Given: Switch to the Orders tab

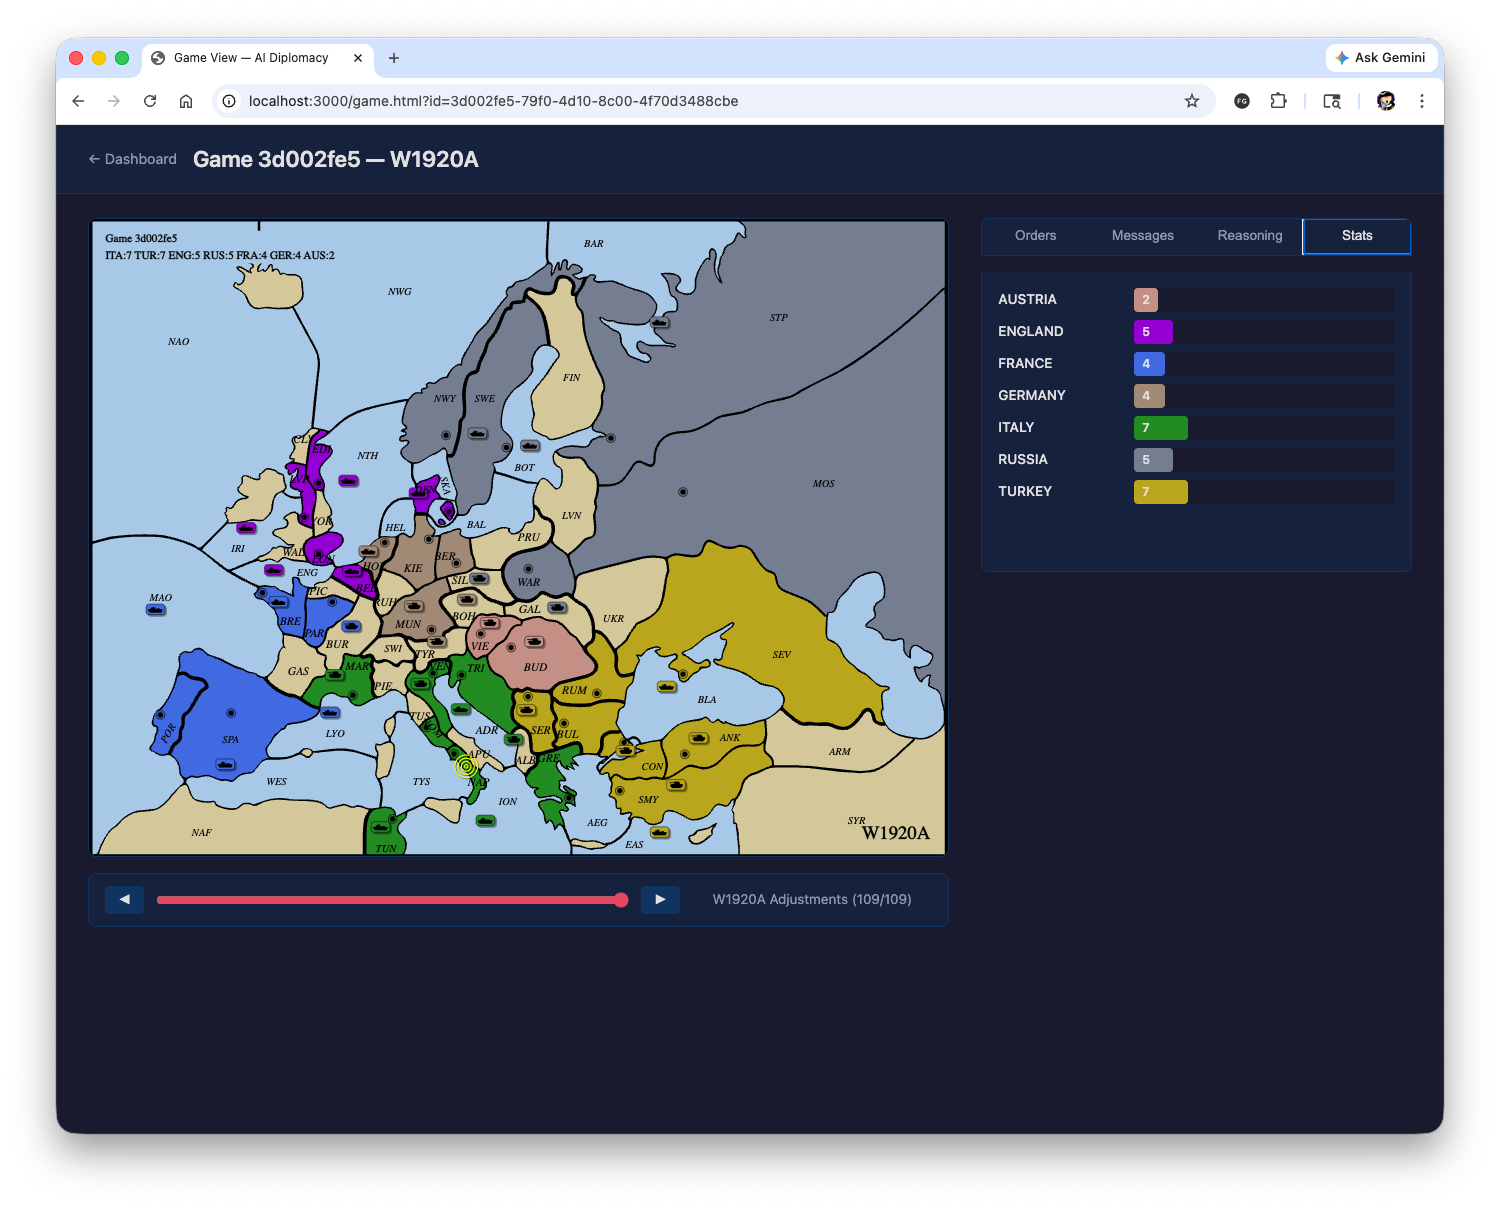Looking at the screenshot, I should pyautogui.click(x=1035, y=236).
